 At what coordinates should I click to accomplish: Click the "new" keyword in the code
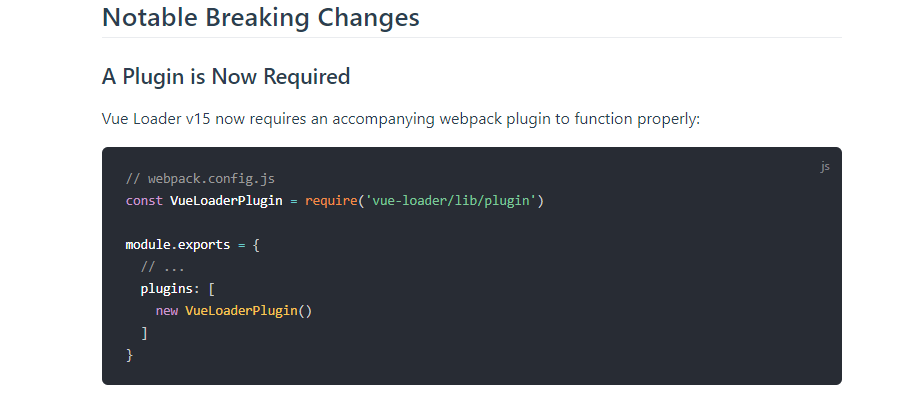point(167,311)
